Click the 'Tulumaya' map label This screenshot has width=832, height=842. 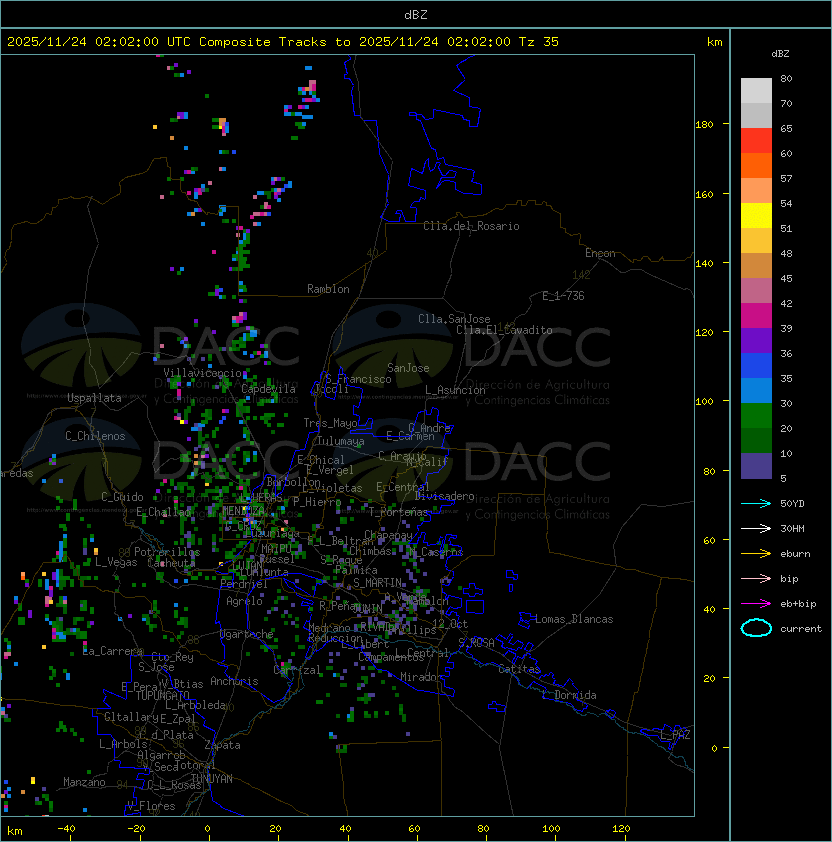click(x=341, y=441)
